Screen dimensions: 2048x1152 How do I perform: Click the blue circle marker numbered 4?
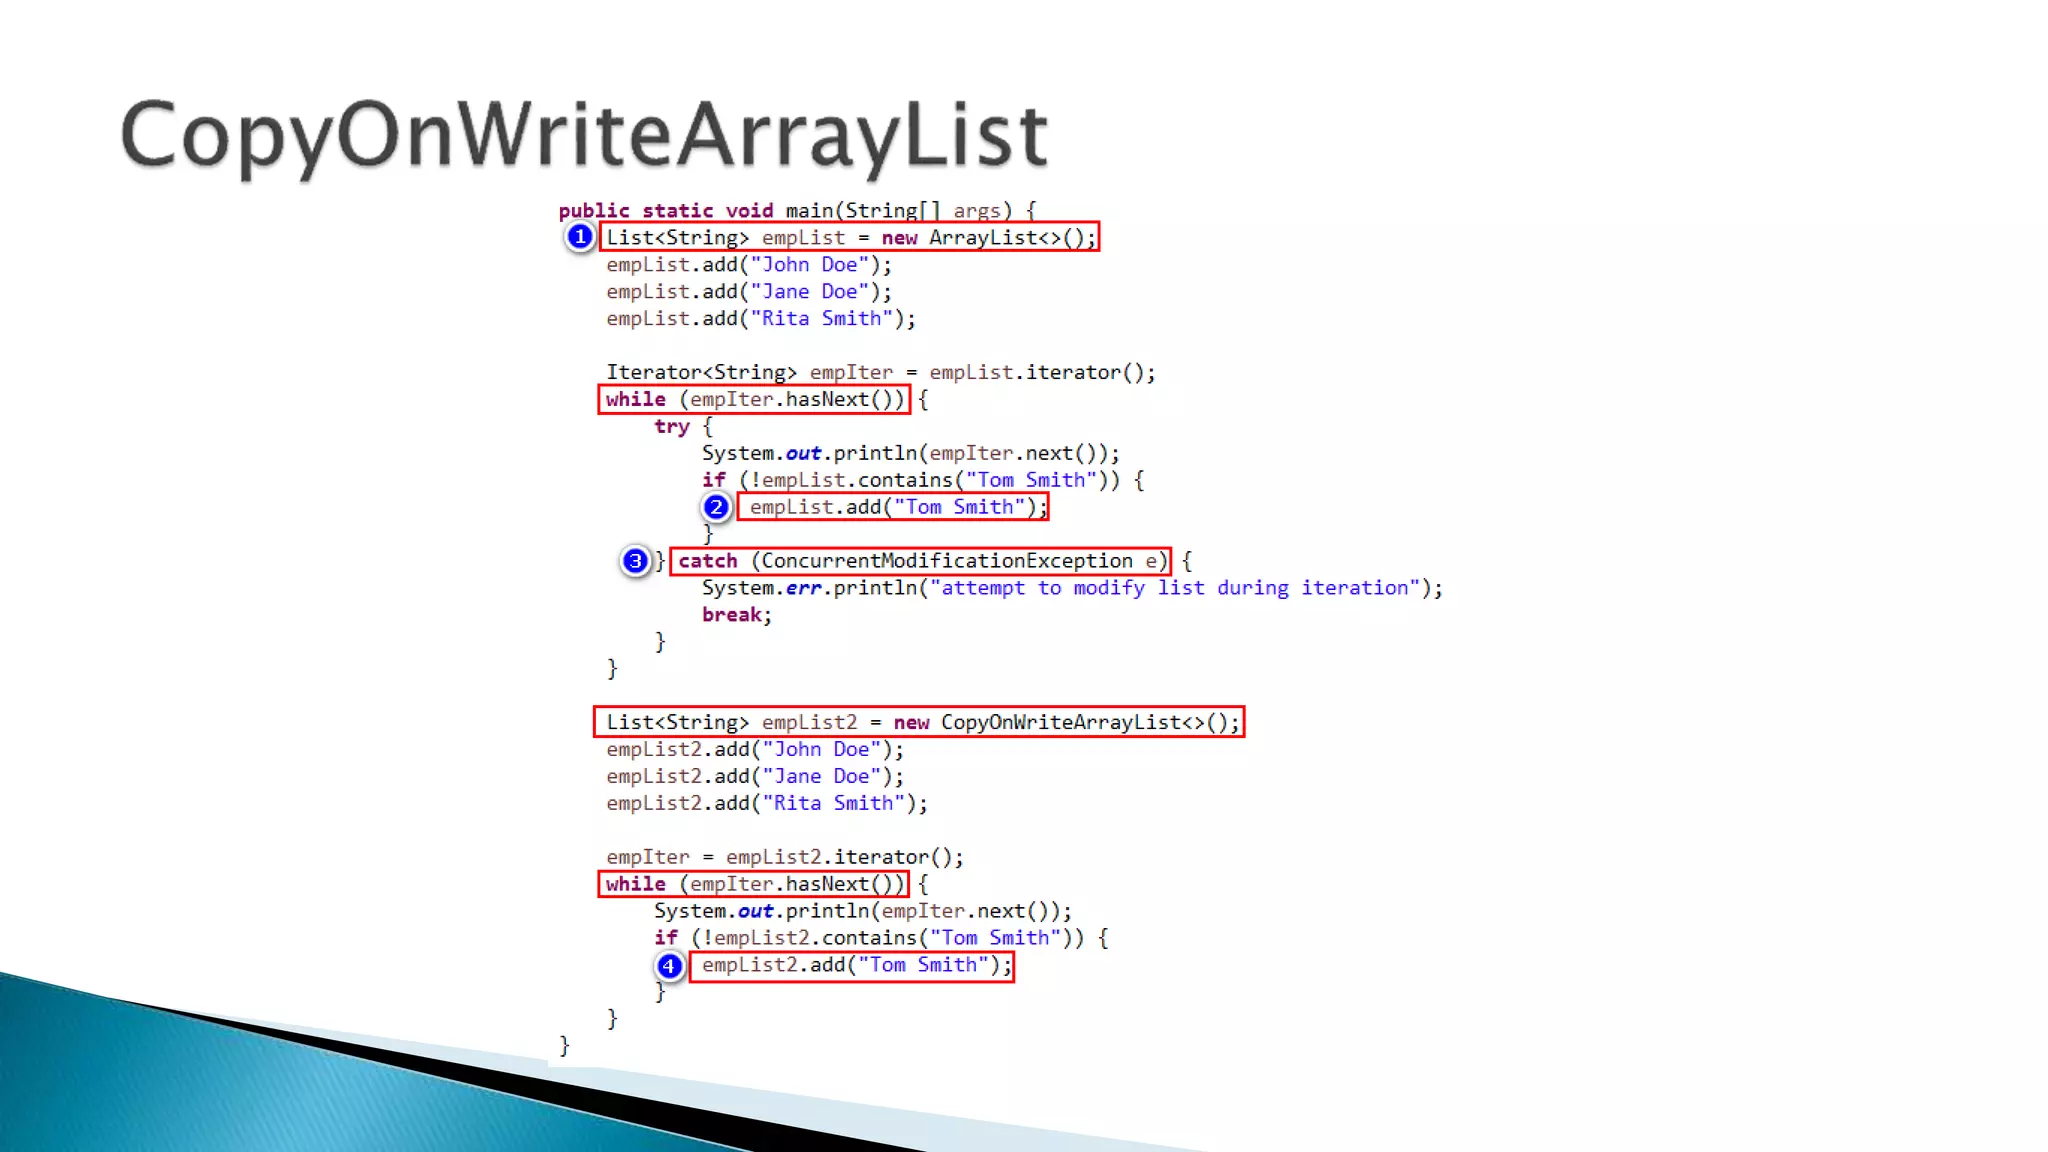coord(669,966)
